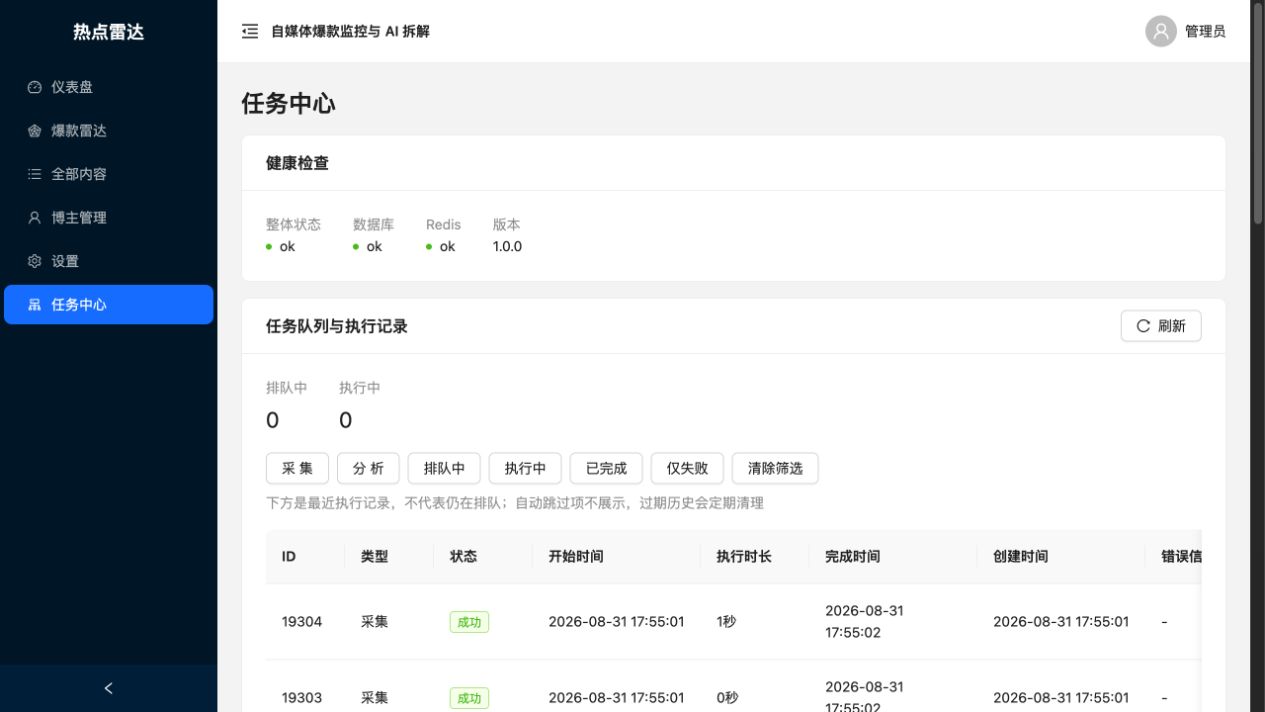Open 全部内容 in the sidebar
Viewport: 1265px width, 712px height.
coord(108,174)
